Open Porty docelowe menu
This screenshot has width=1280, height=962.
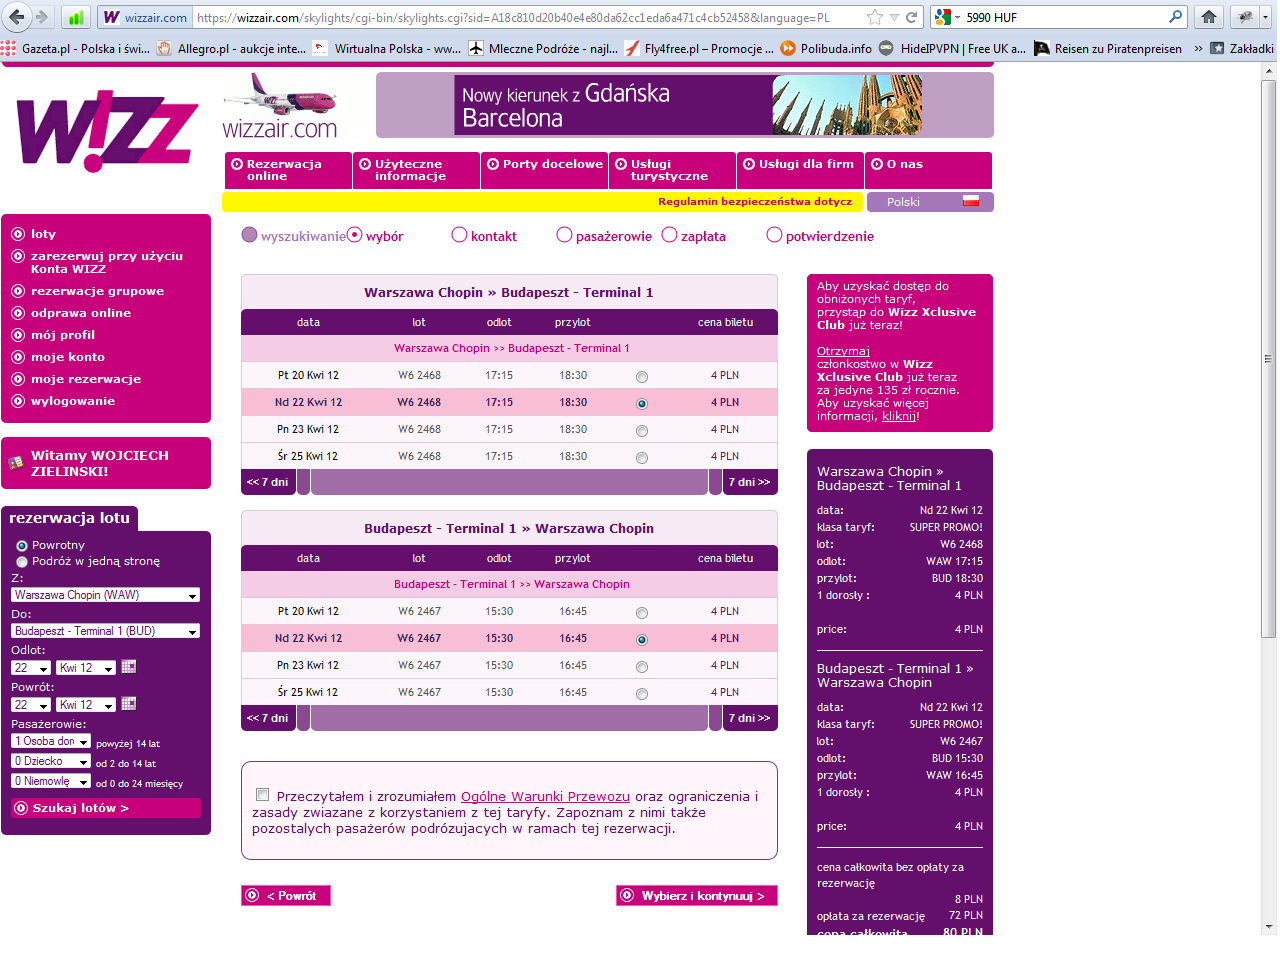544,170
